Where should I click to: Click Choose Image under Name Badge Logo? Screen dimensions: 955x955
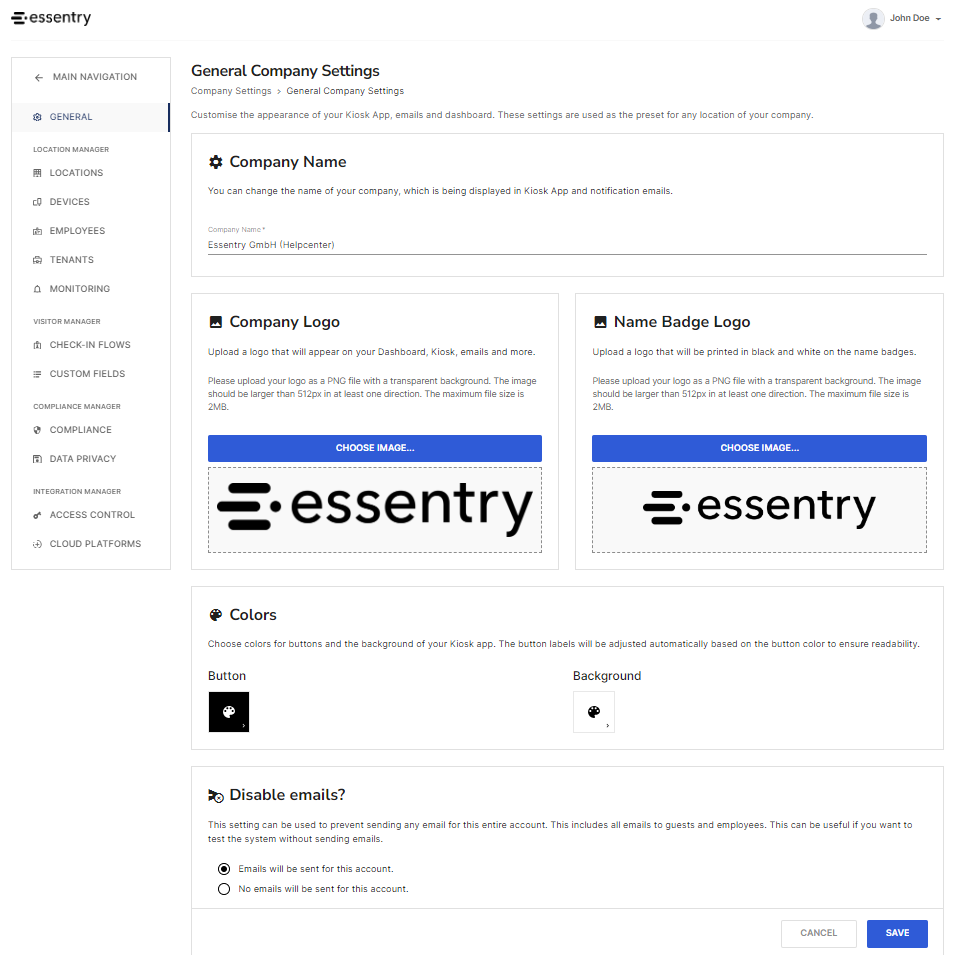pos(759,448)
